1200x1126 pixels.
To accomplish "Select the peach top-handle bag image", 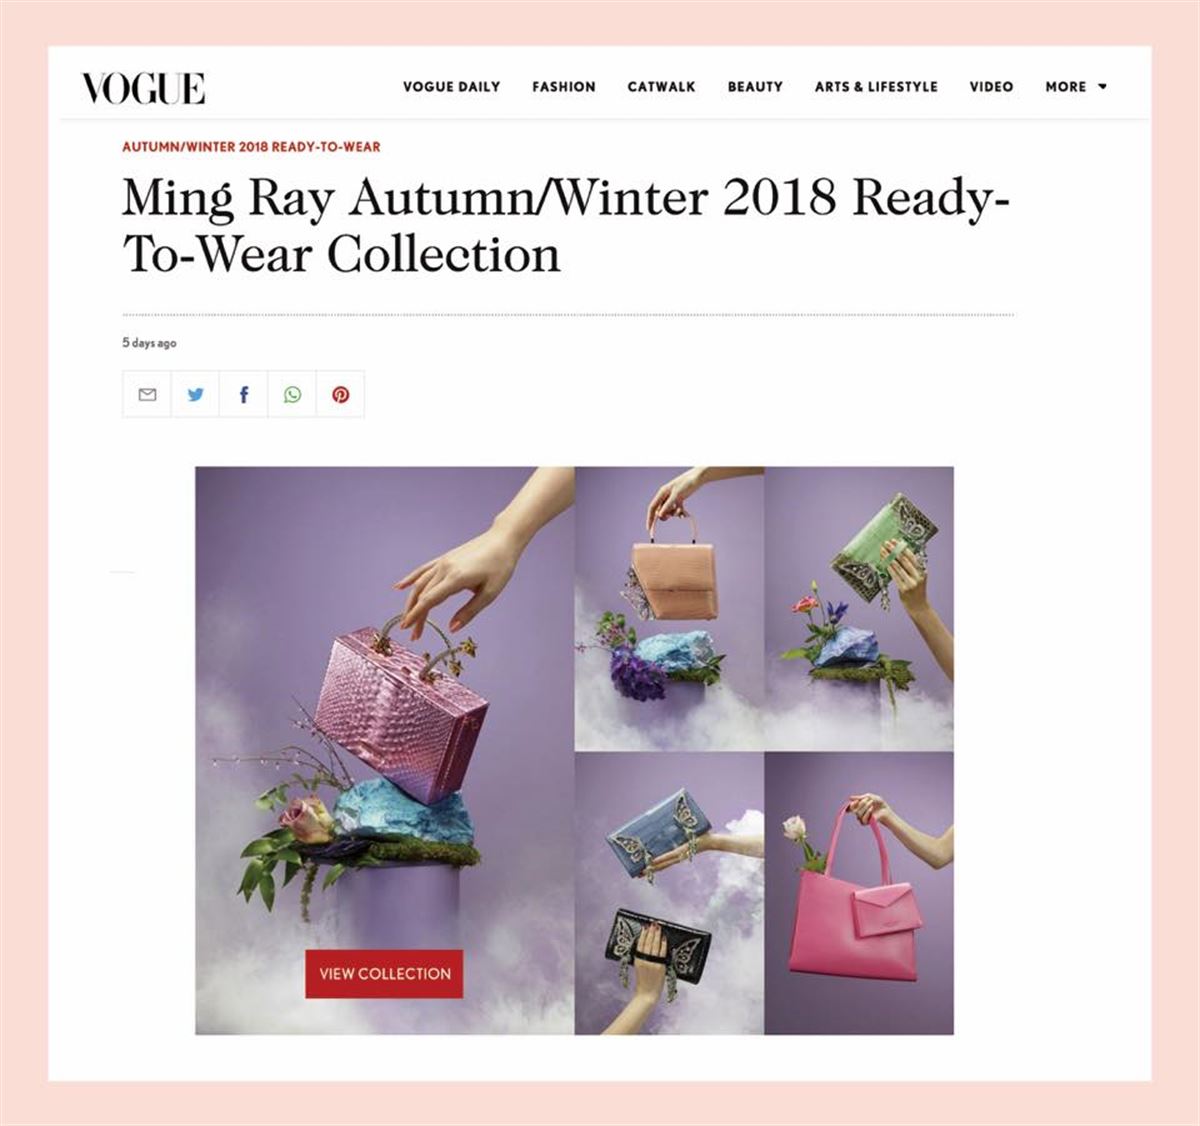I will [x=670, y=609].
